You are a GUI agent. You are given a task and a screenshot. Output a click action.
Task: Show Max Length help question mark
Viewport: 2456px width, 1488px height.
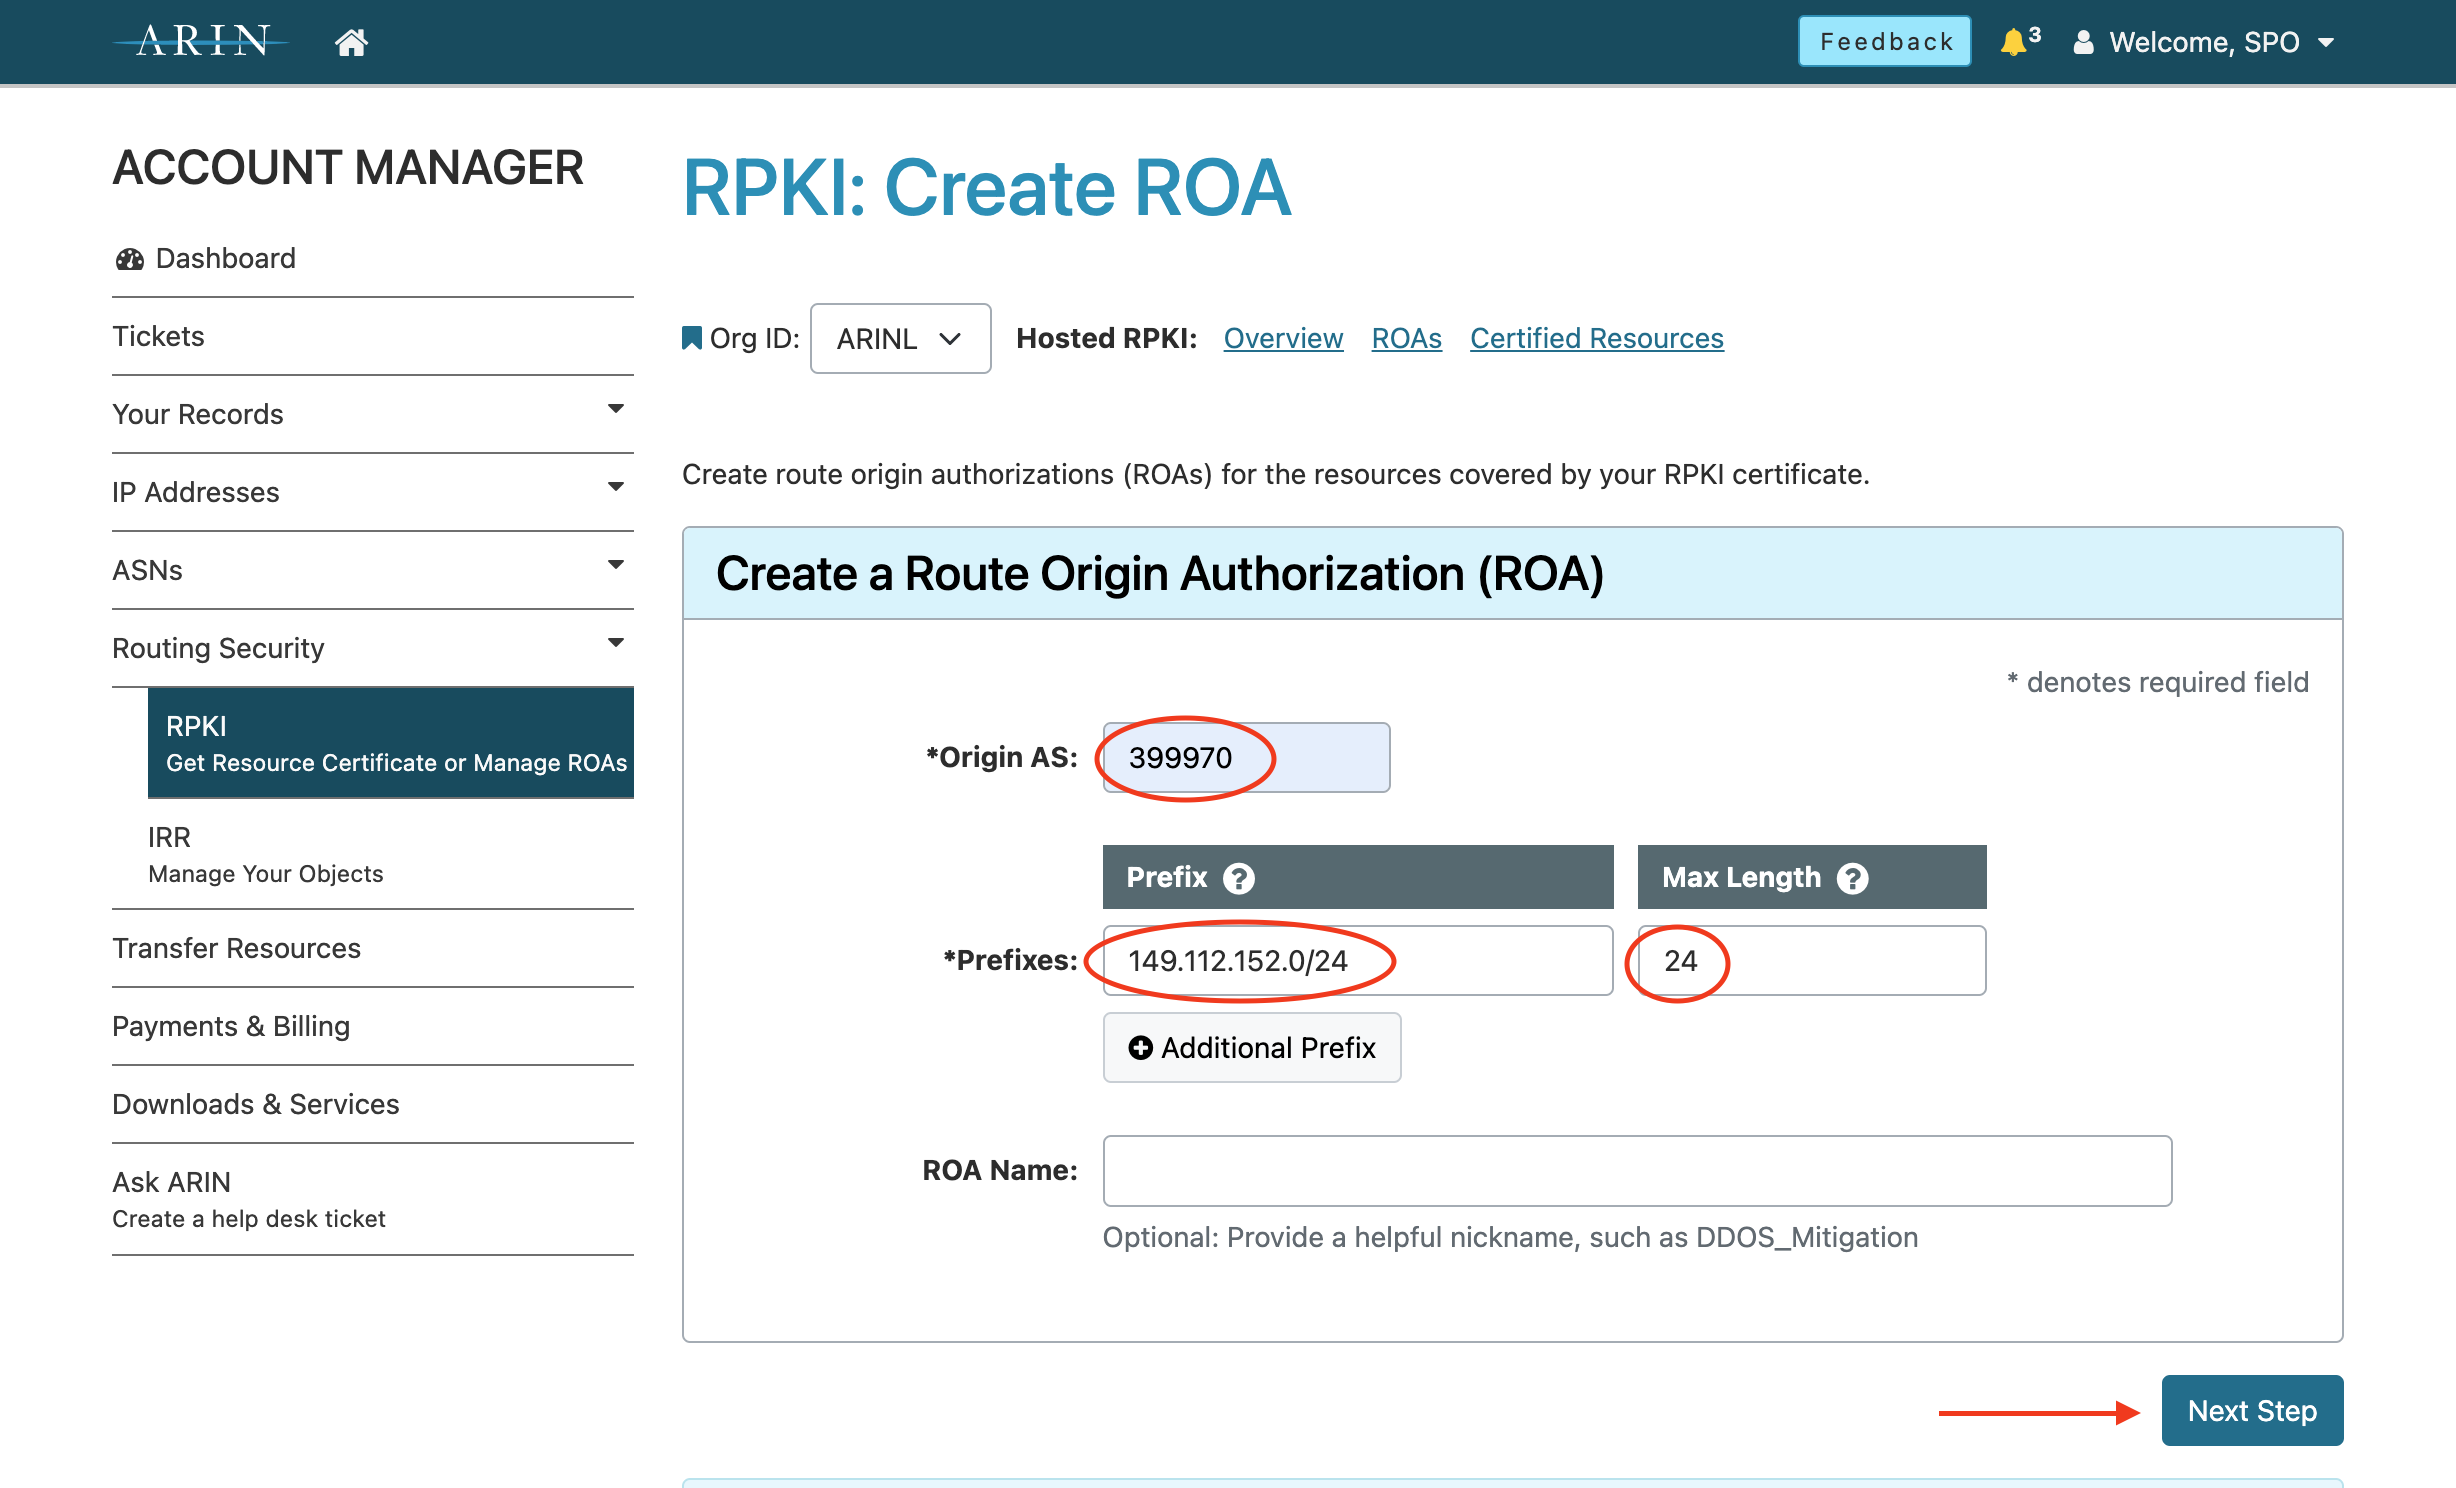pos(1853,878)
